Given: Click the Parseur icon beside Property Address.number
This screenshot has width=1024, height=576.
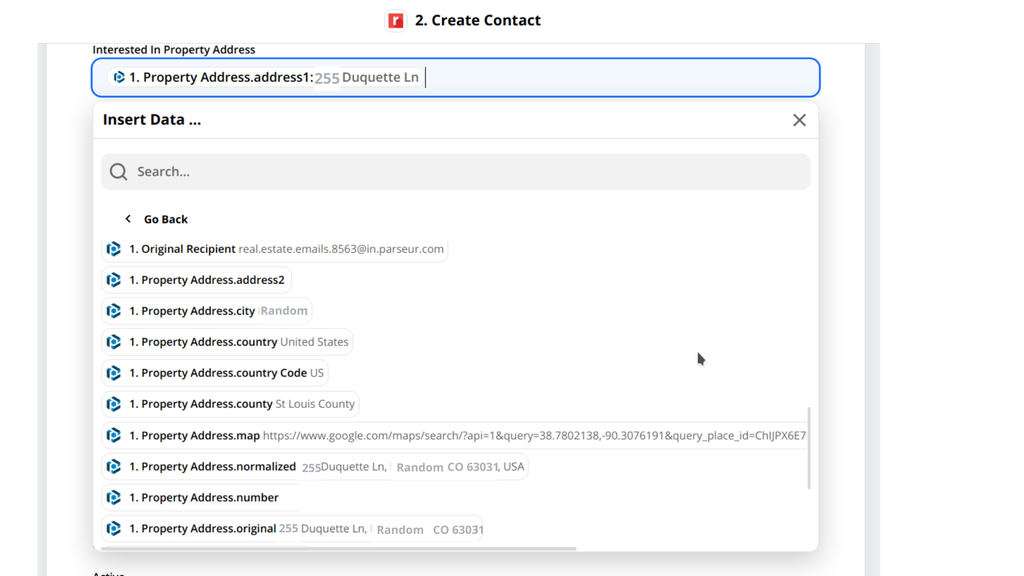Looking at the screenshot, I should (x=113, y=497).
